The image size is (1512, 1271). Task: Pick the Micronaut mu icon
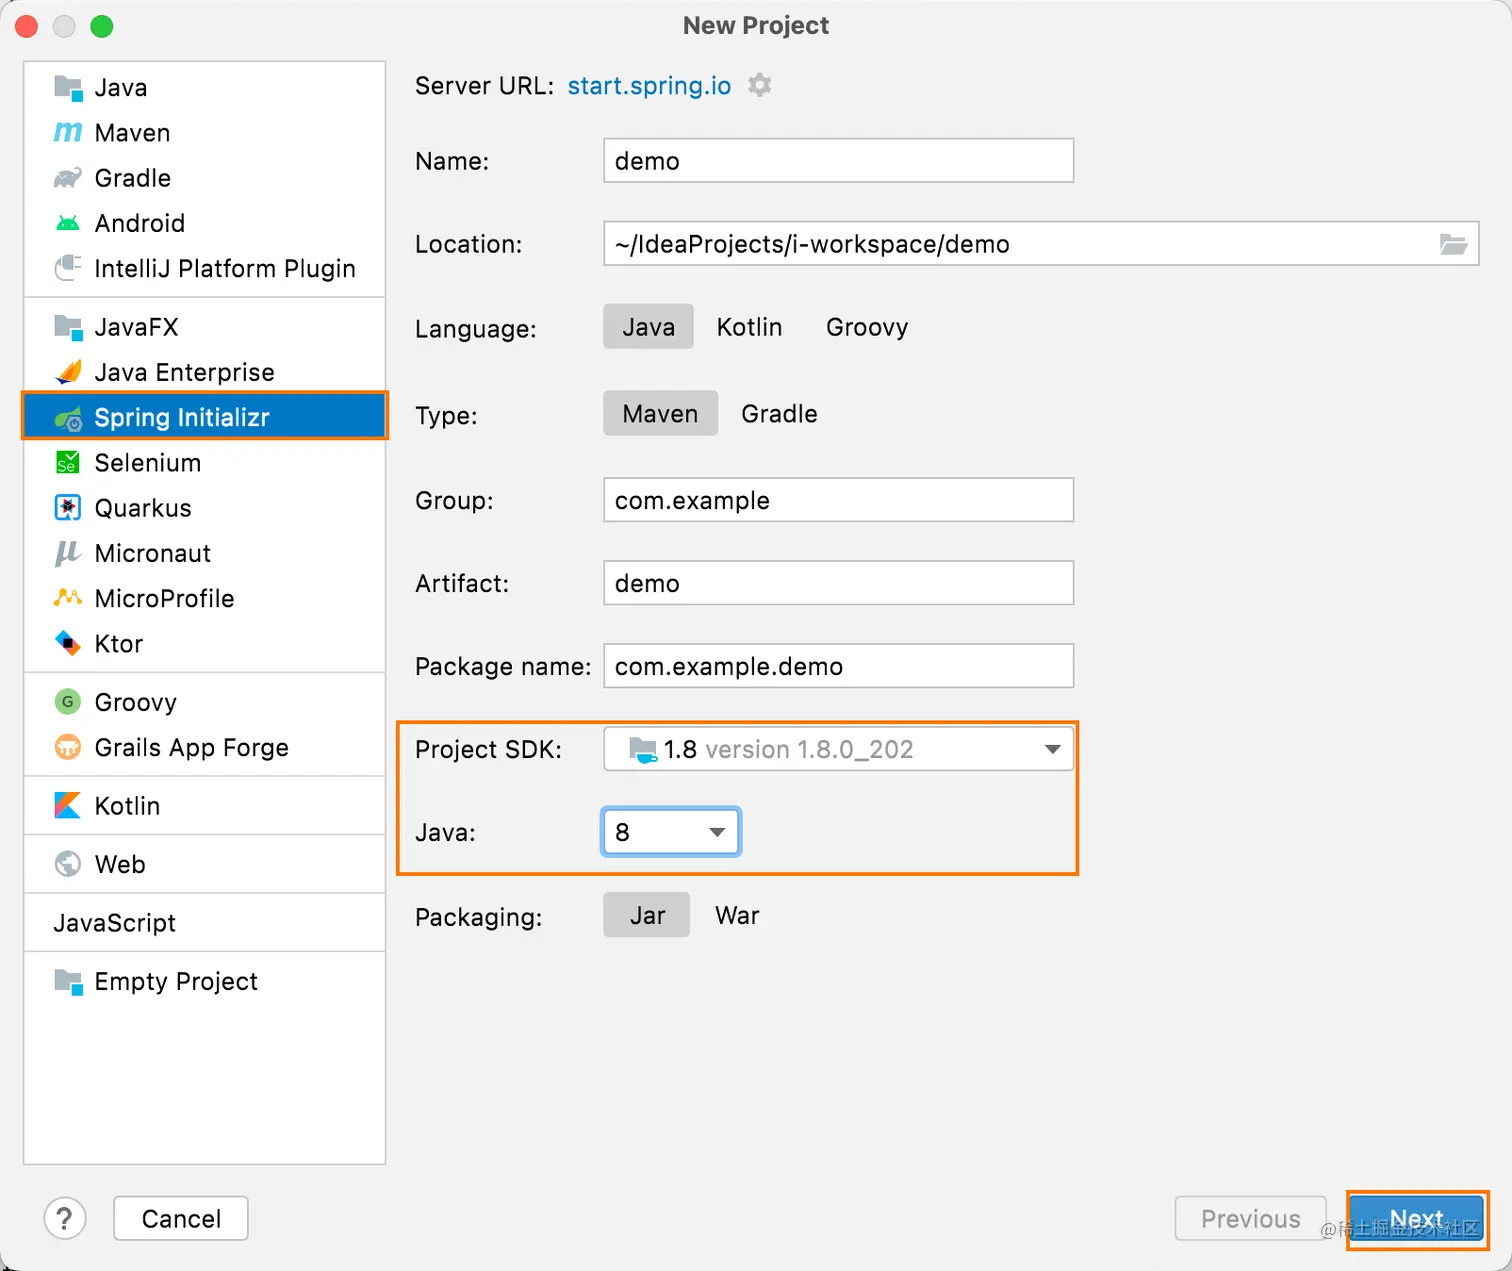[x=68, y=553]
